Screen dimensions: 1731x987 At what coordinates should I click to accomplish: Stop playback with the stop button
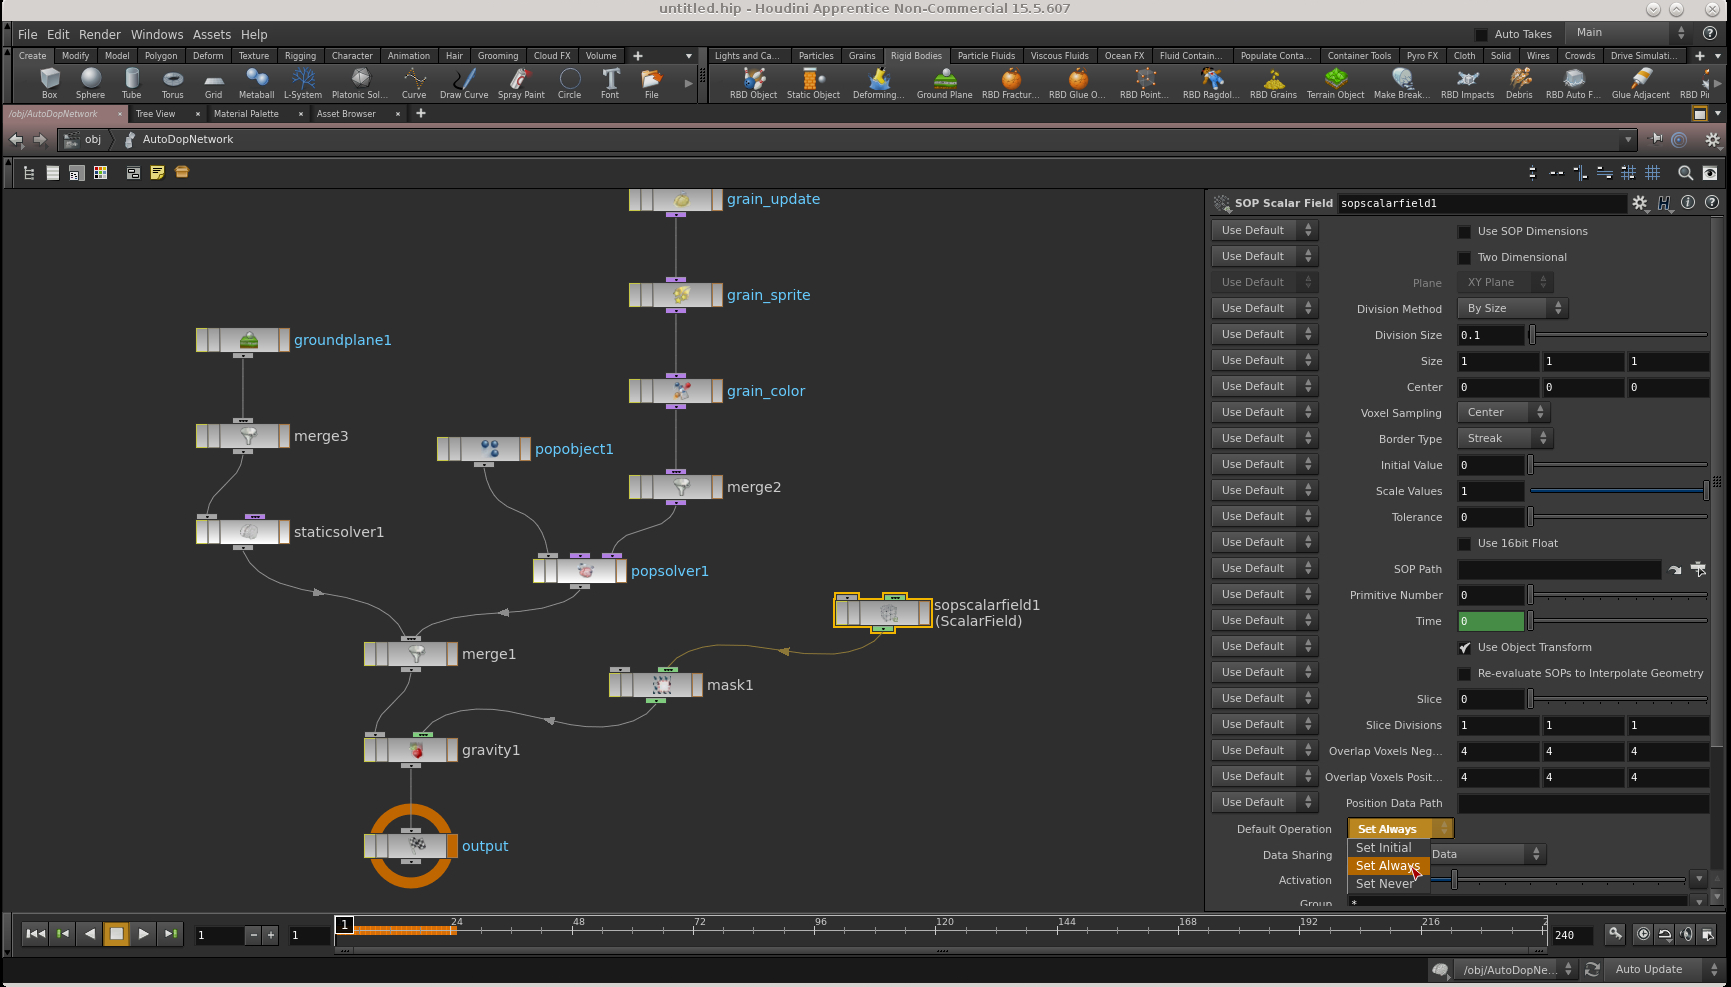tap(116, 934)
